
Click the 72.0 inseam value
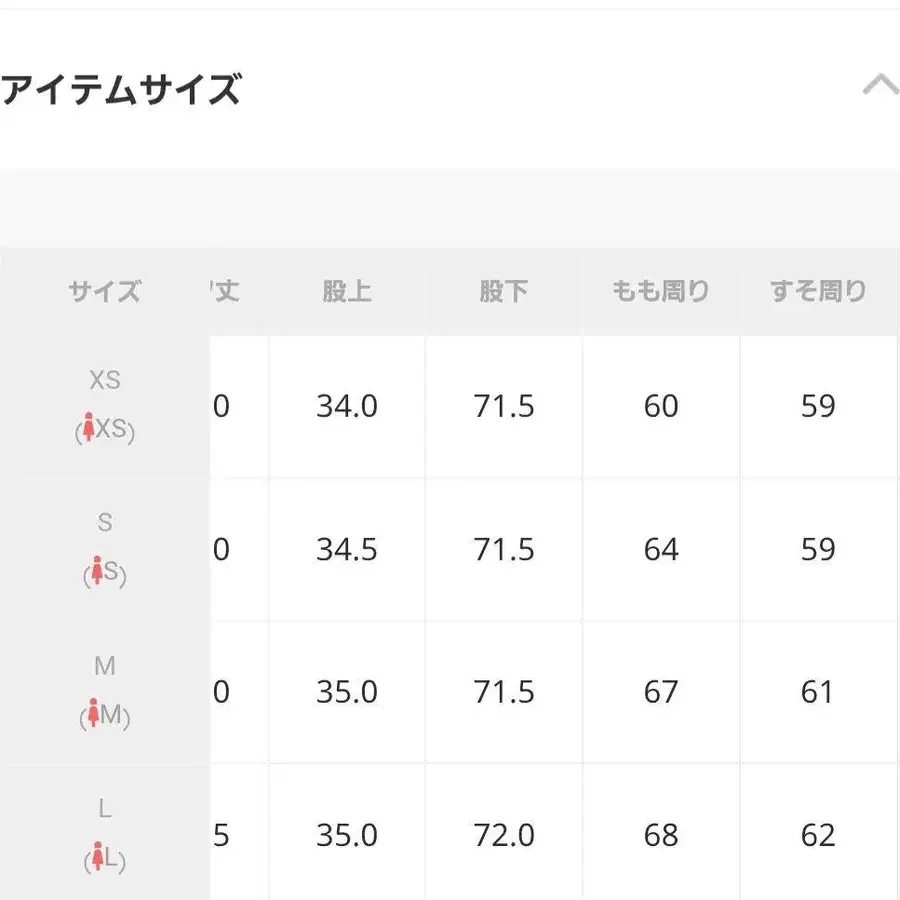click(x=504, y=835)
